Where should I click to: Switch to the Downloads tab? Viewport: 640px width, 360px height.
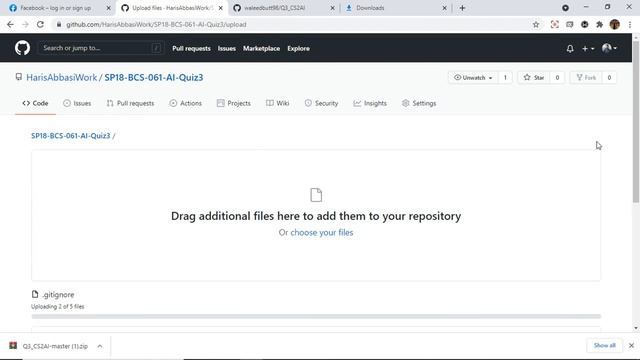pyautogui.click(x=370, y=8)
